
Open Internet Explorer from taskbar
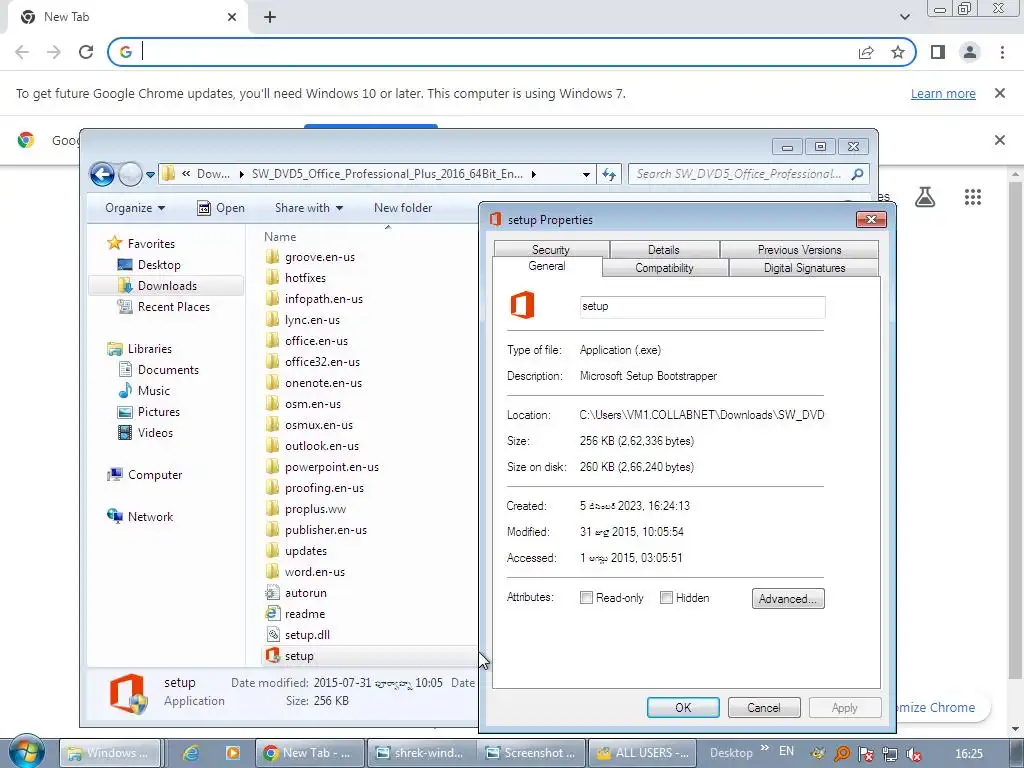pos(191,753)
